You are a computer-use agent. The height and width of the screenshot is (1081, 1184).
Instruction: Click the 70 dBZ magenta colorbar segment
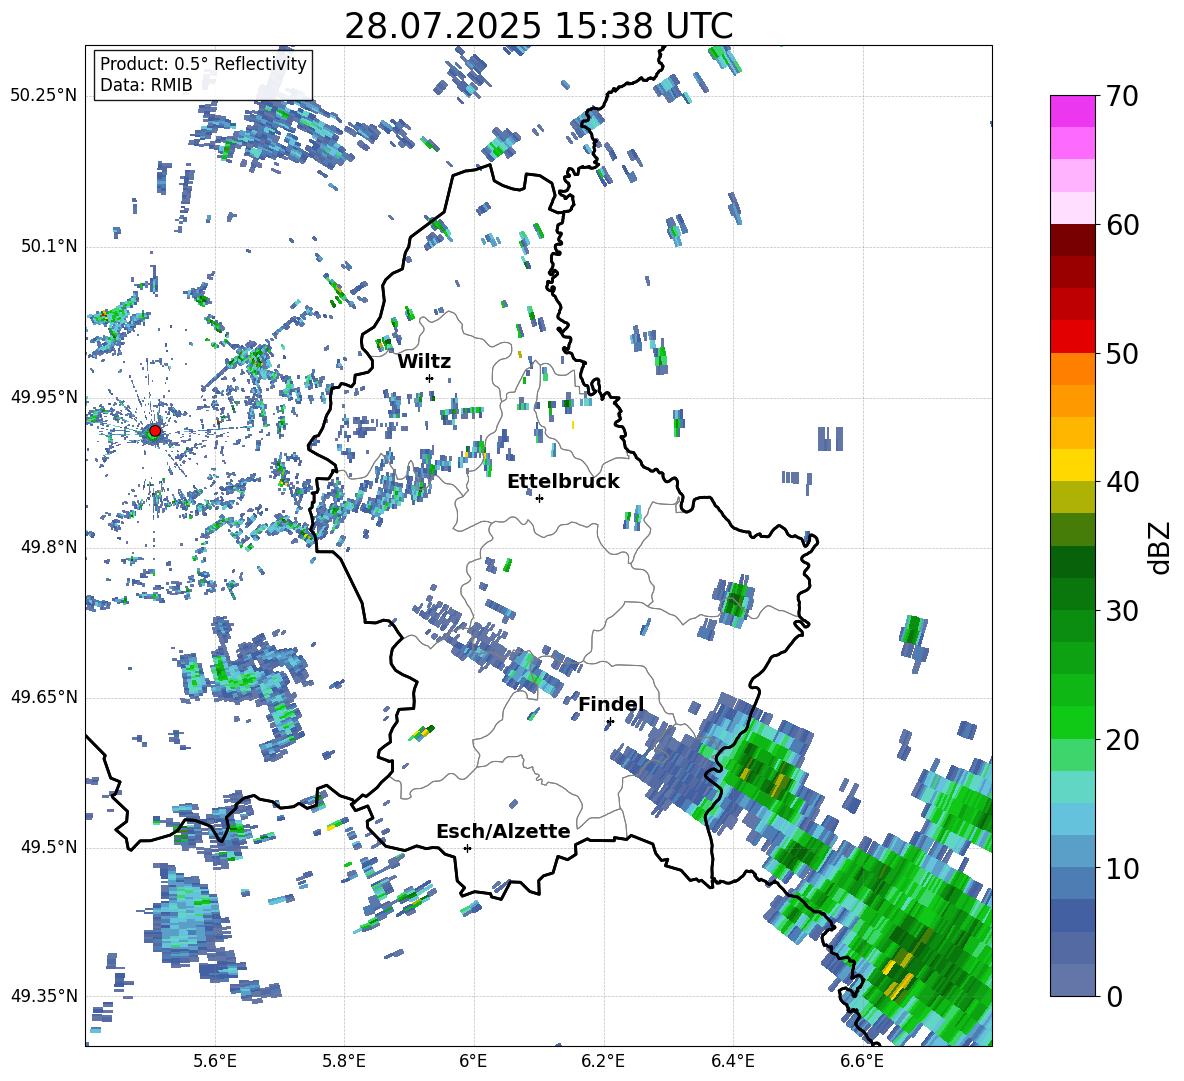(x=1072, y=111)
